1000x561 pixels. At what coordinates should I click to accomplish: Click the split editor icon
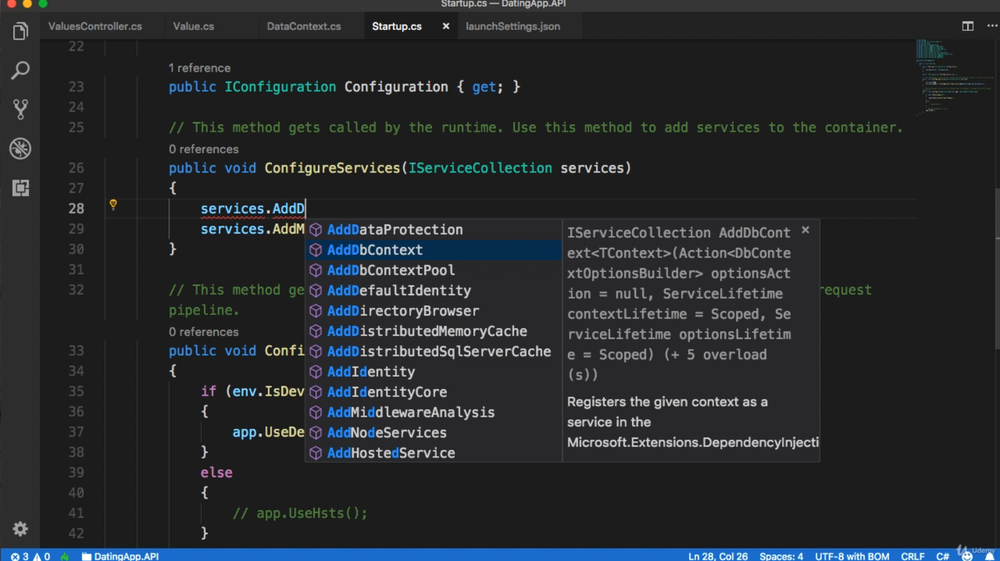968,26
